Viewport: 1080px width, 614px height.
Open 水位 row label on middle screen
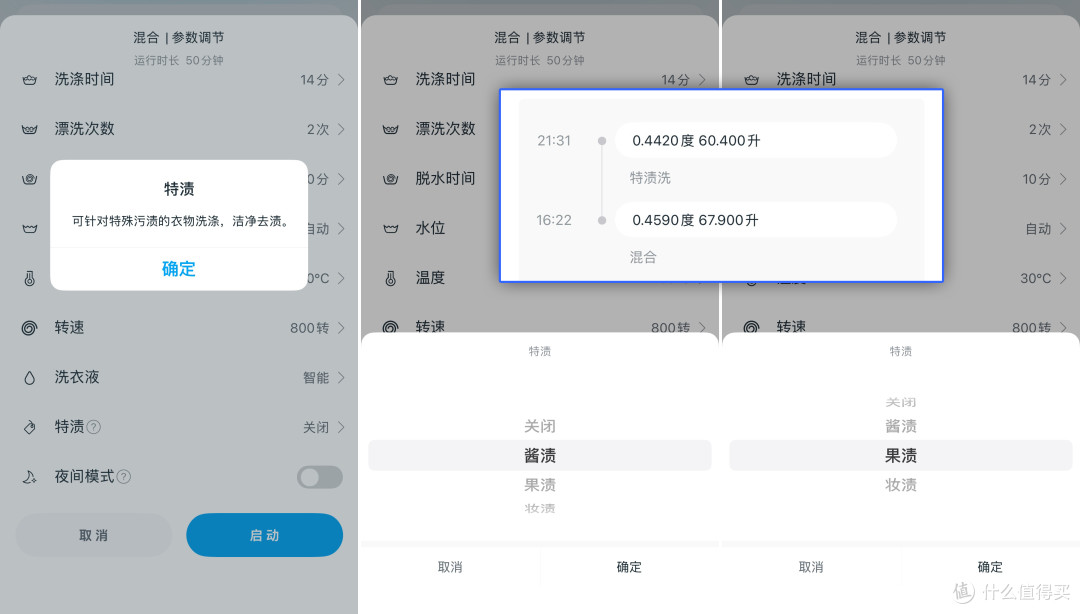coord(430,229)
